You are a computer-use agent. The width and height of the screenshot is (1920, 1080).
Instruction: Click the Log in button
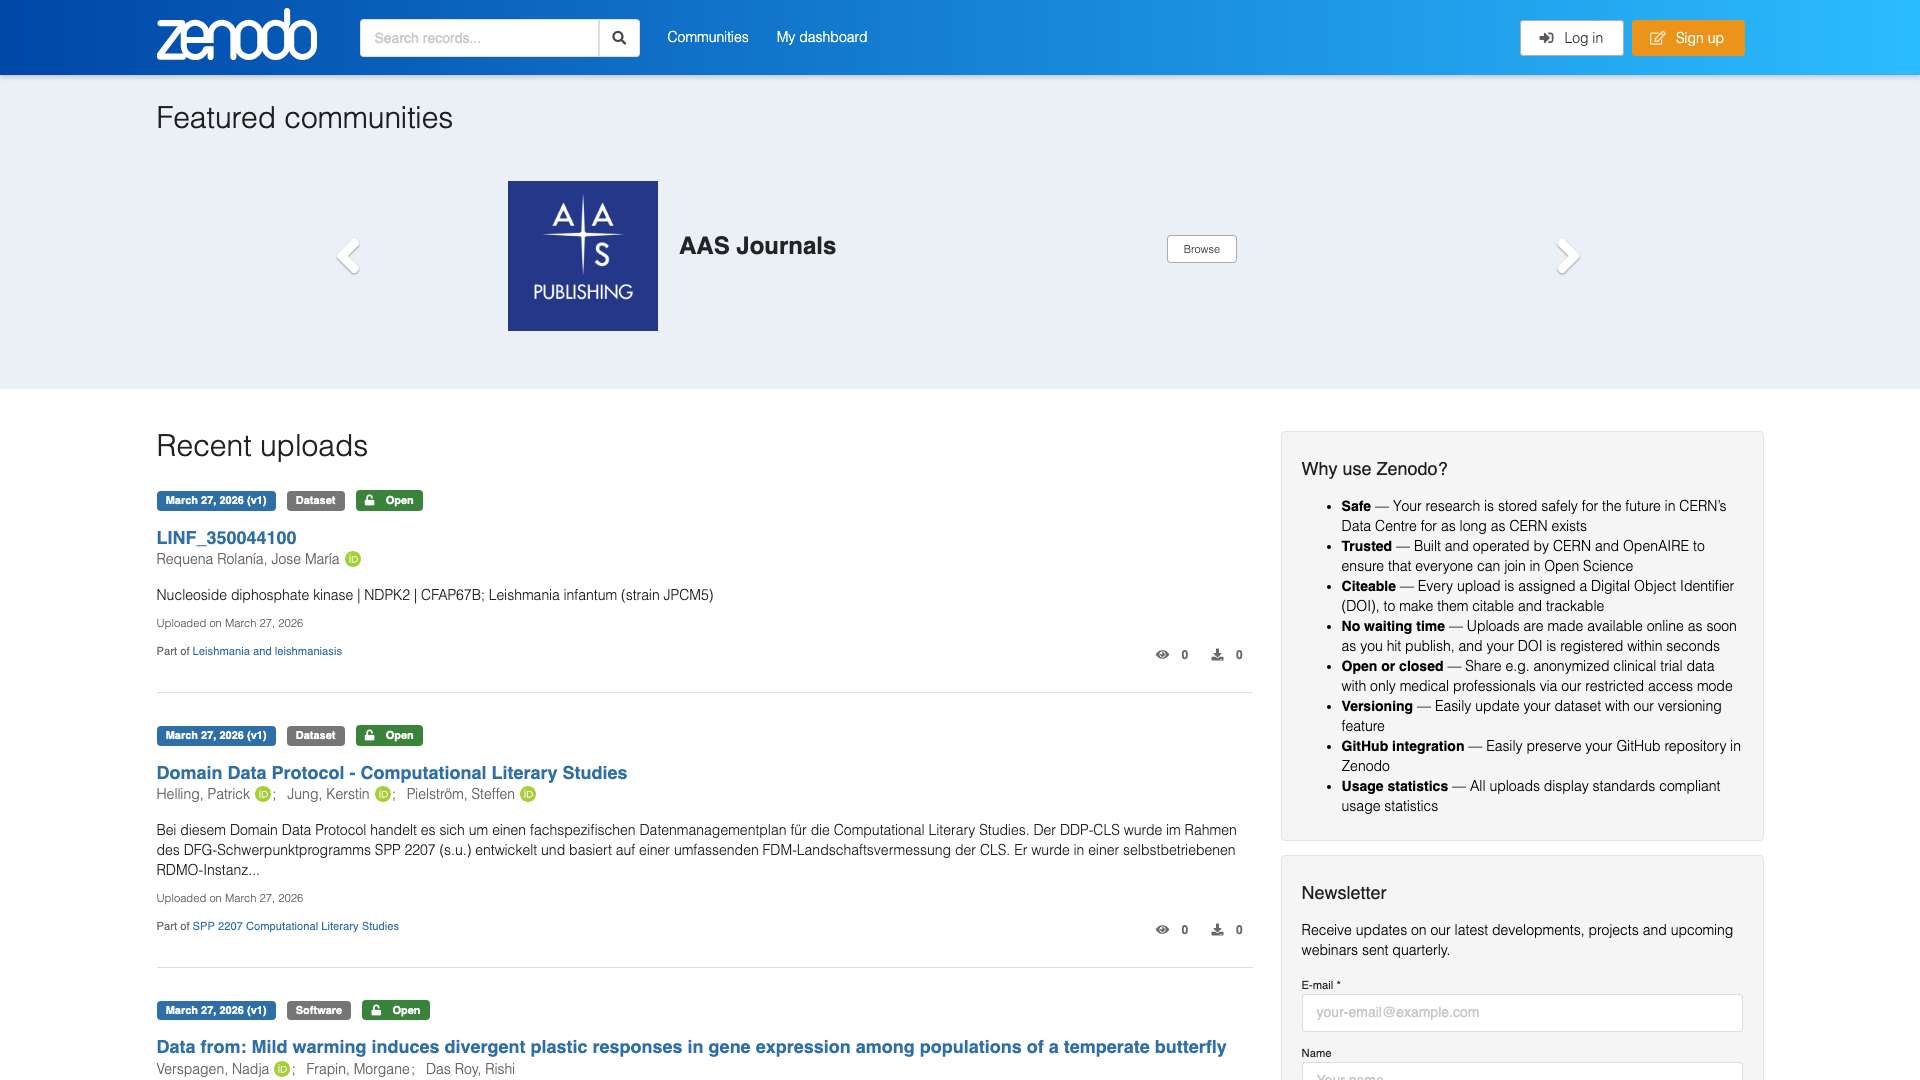[x=1572, y=38]
